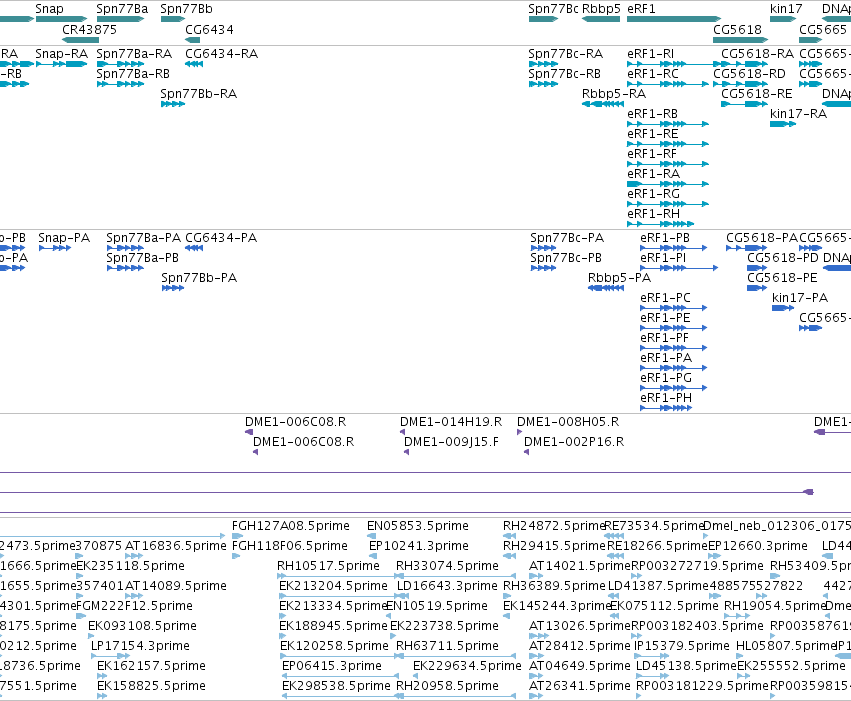Select the DME1-009J15.F BAC end label
Image resolution: width=851 pixels, height=701 pixels.
pos(452,442)
